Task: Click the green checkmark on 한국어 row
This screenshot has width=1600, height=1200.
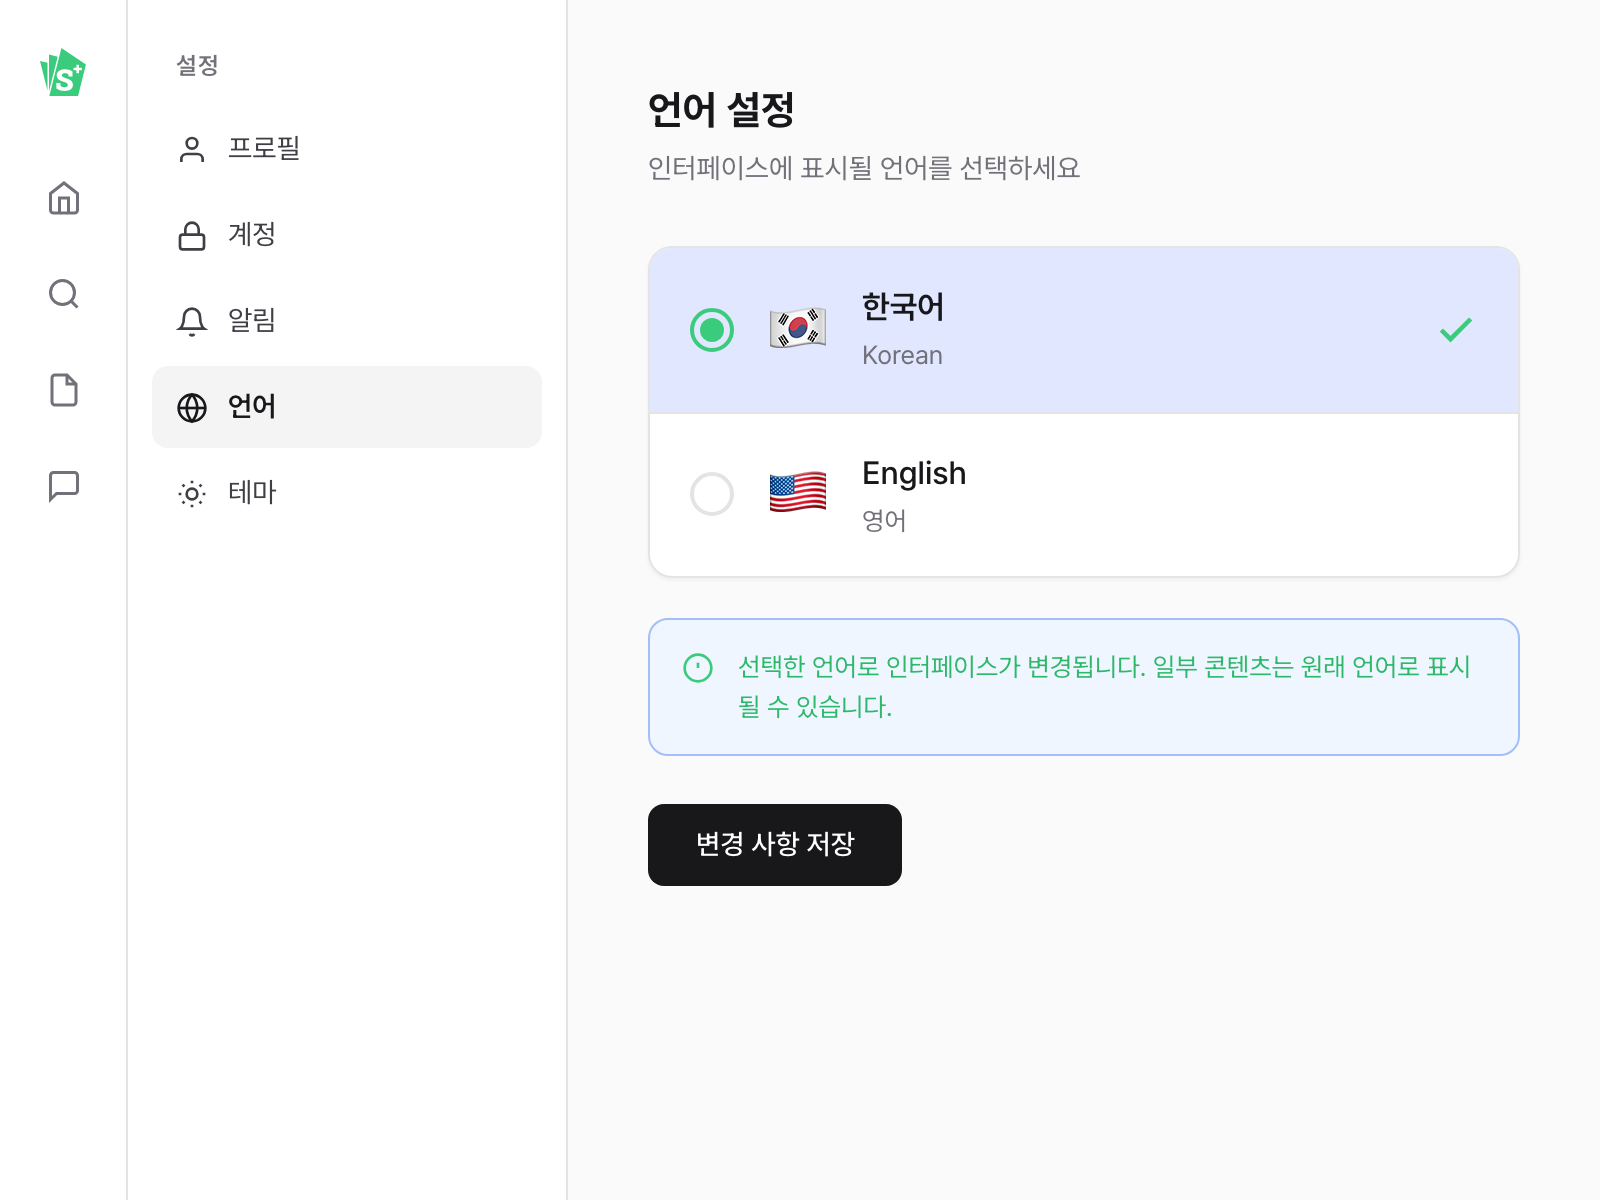Action: (1455, 330)
